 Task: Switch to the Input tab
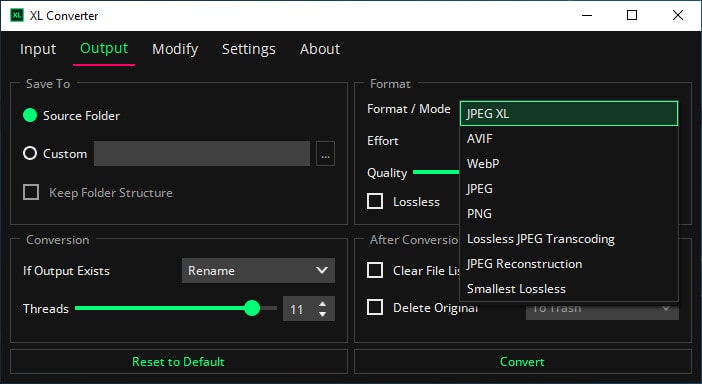click(38, 49)
